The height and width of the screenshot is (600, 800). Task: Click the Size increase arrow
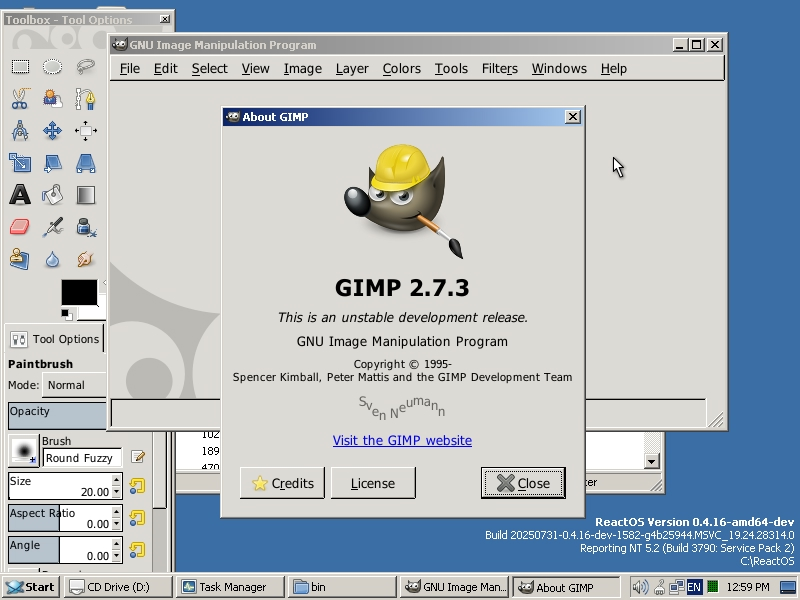116,480
